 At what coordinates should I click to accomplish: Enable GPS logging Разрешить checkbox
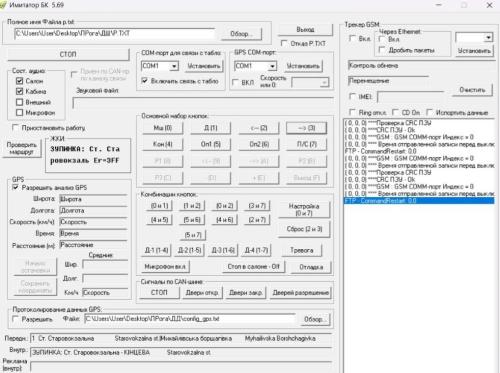point(15,319)
